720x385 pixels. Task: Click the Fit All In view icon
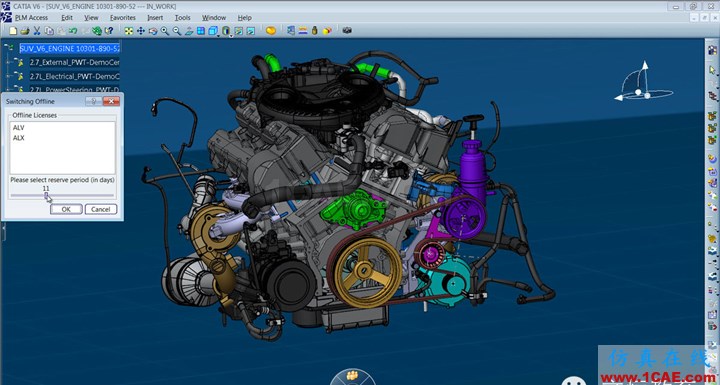pyautogui.click(x=129, y=31)
